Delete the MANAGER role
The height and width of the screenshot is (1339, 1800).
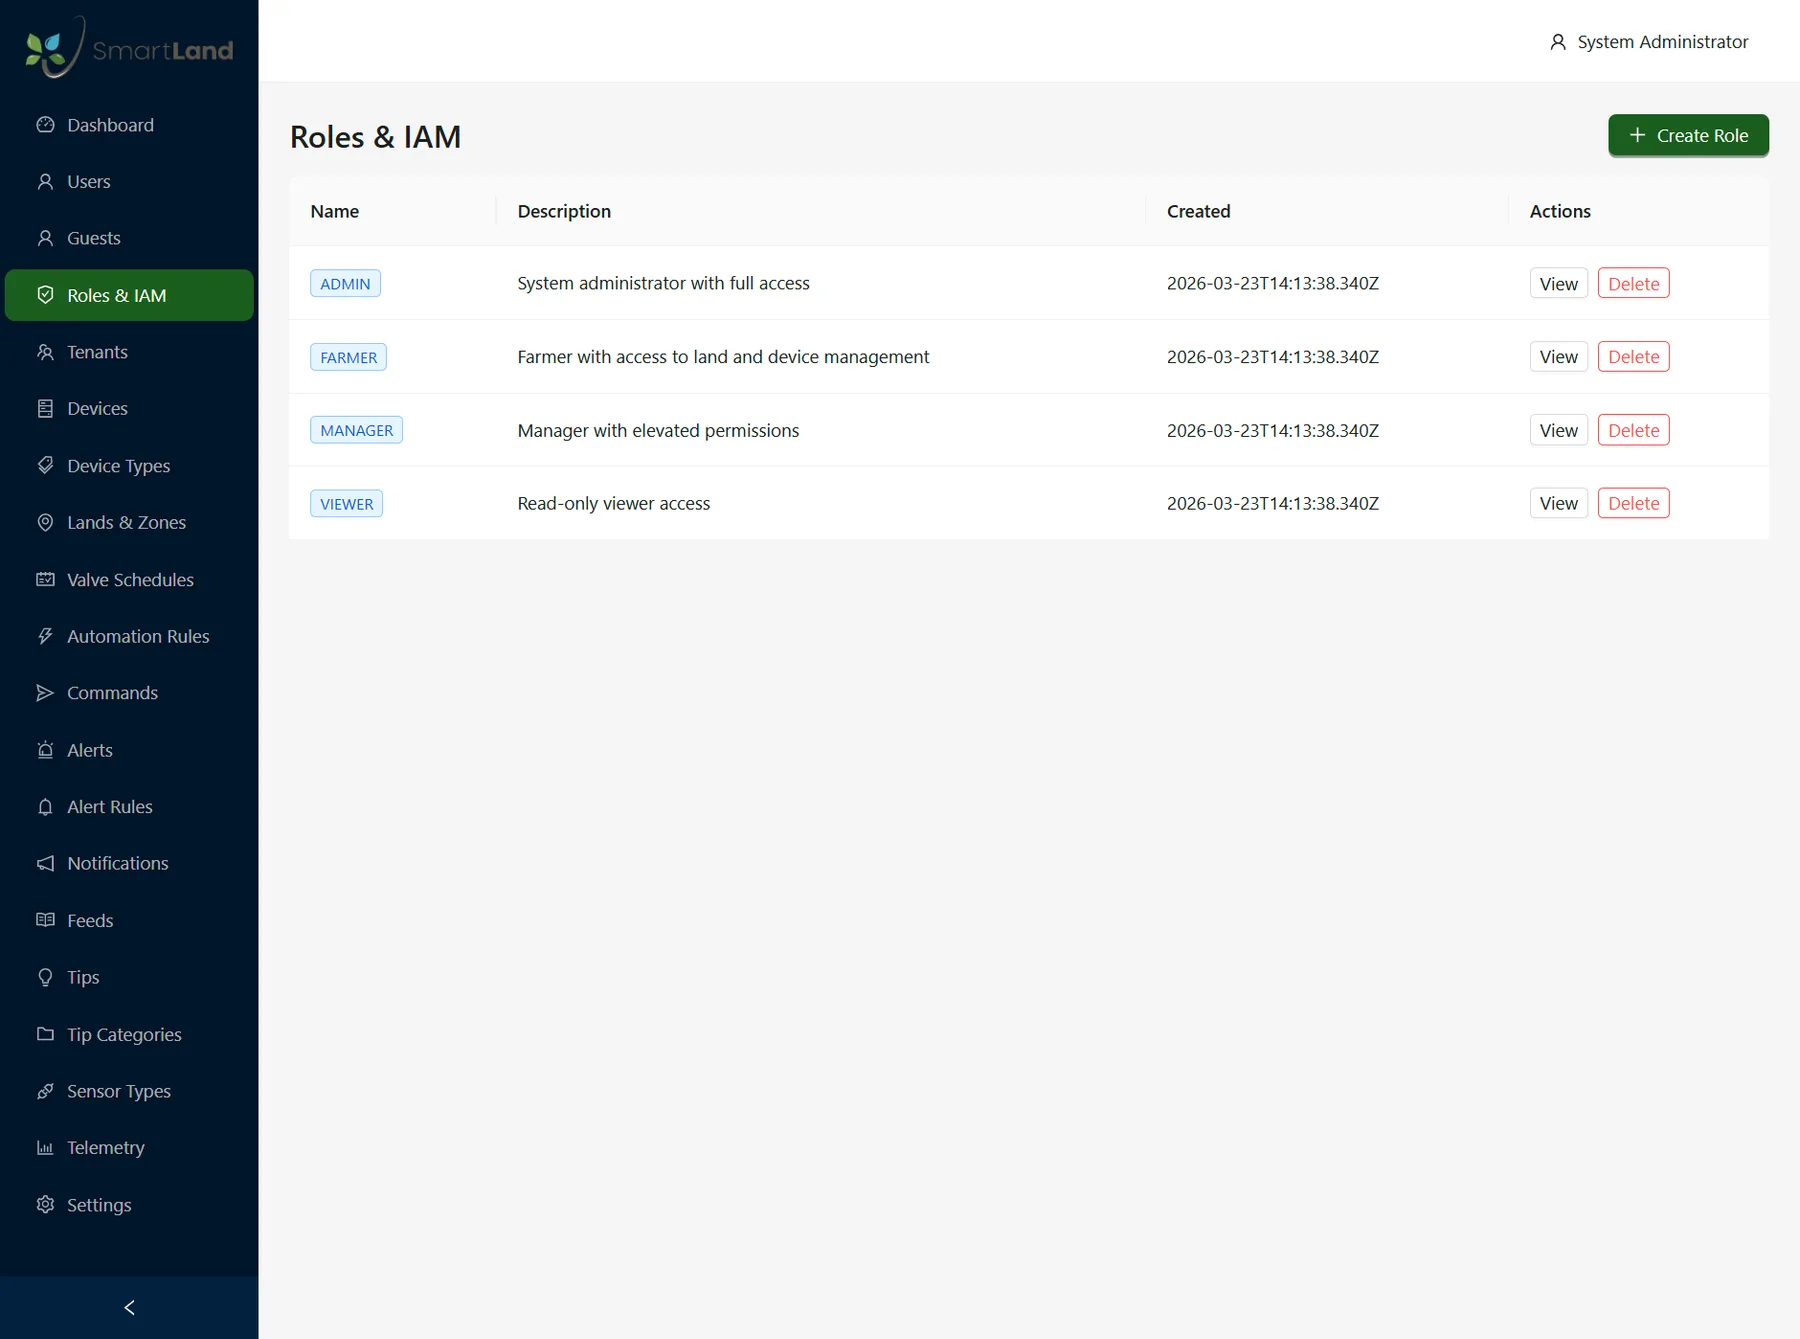tap(1633, 430)
